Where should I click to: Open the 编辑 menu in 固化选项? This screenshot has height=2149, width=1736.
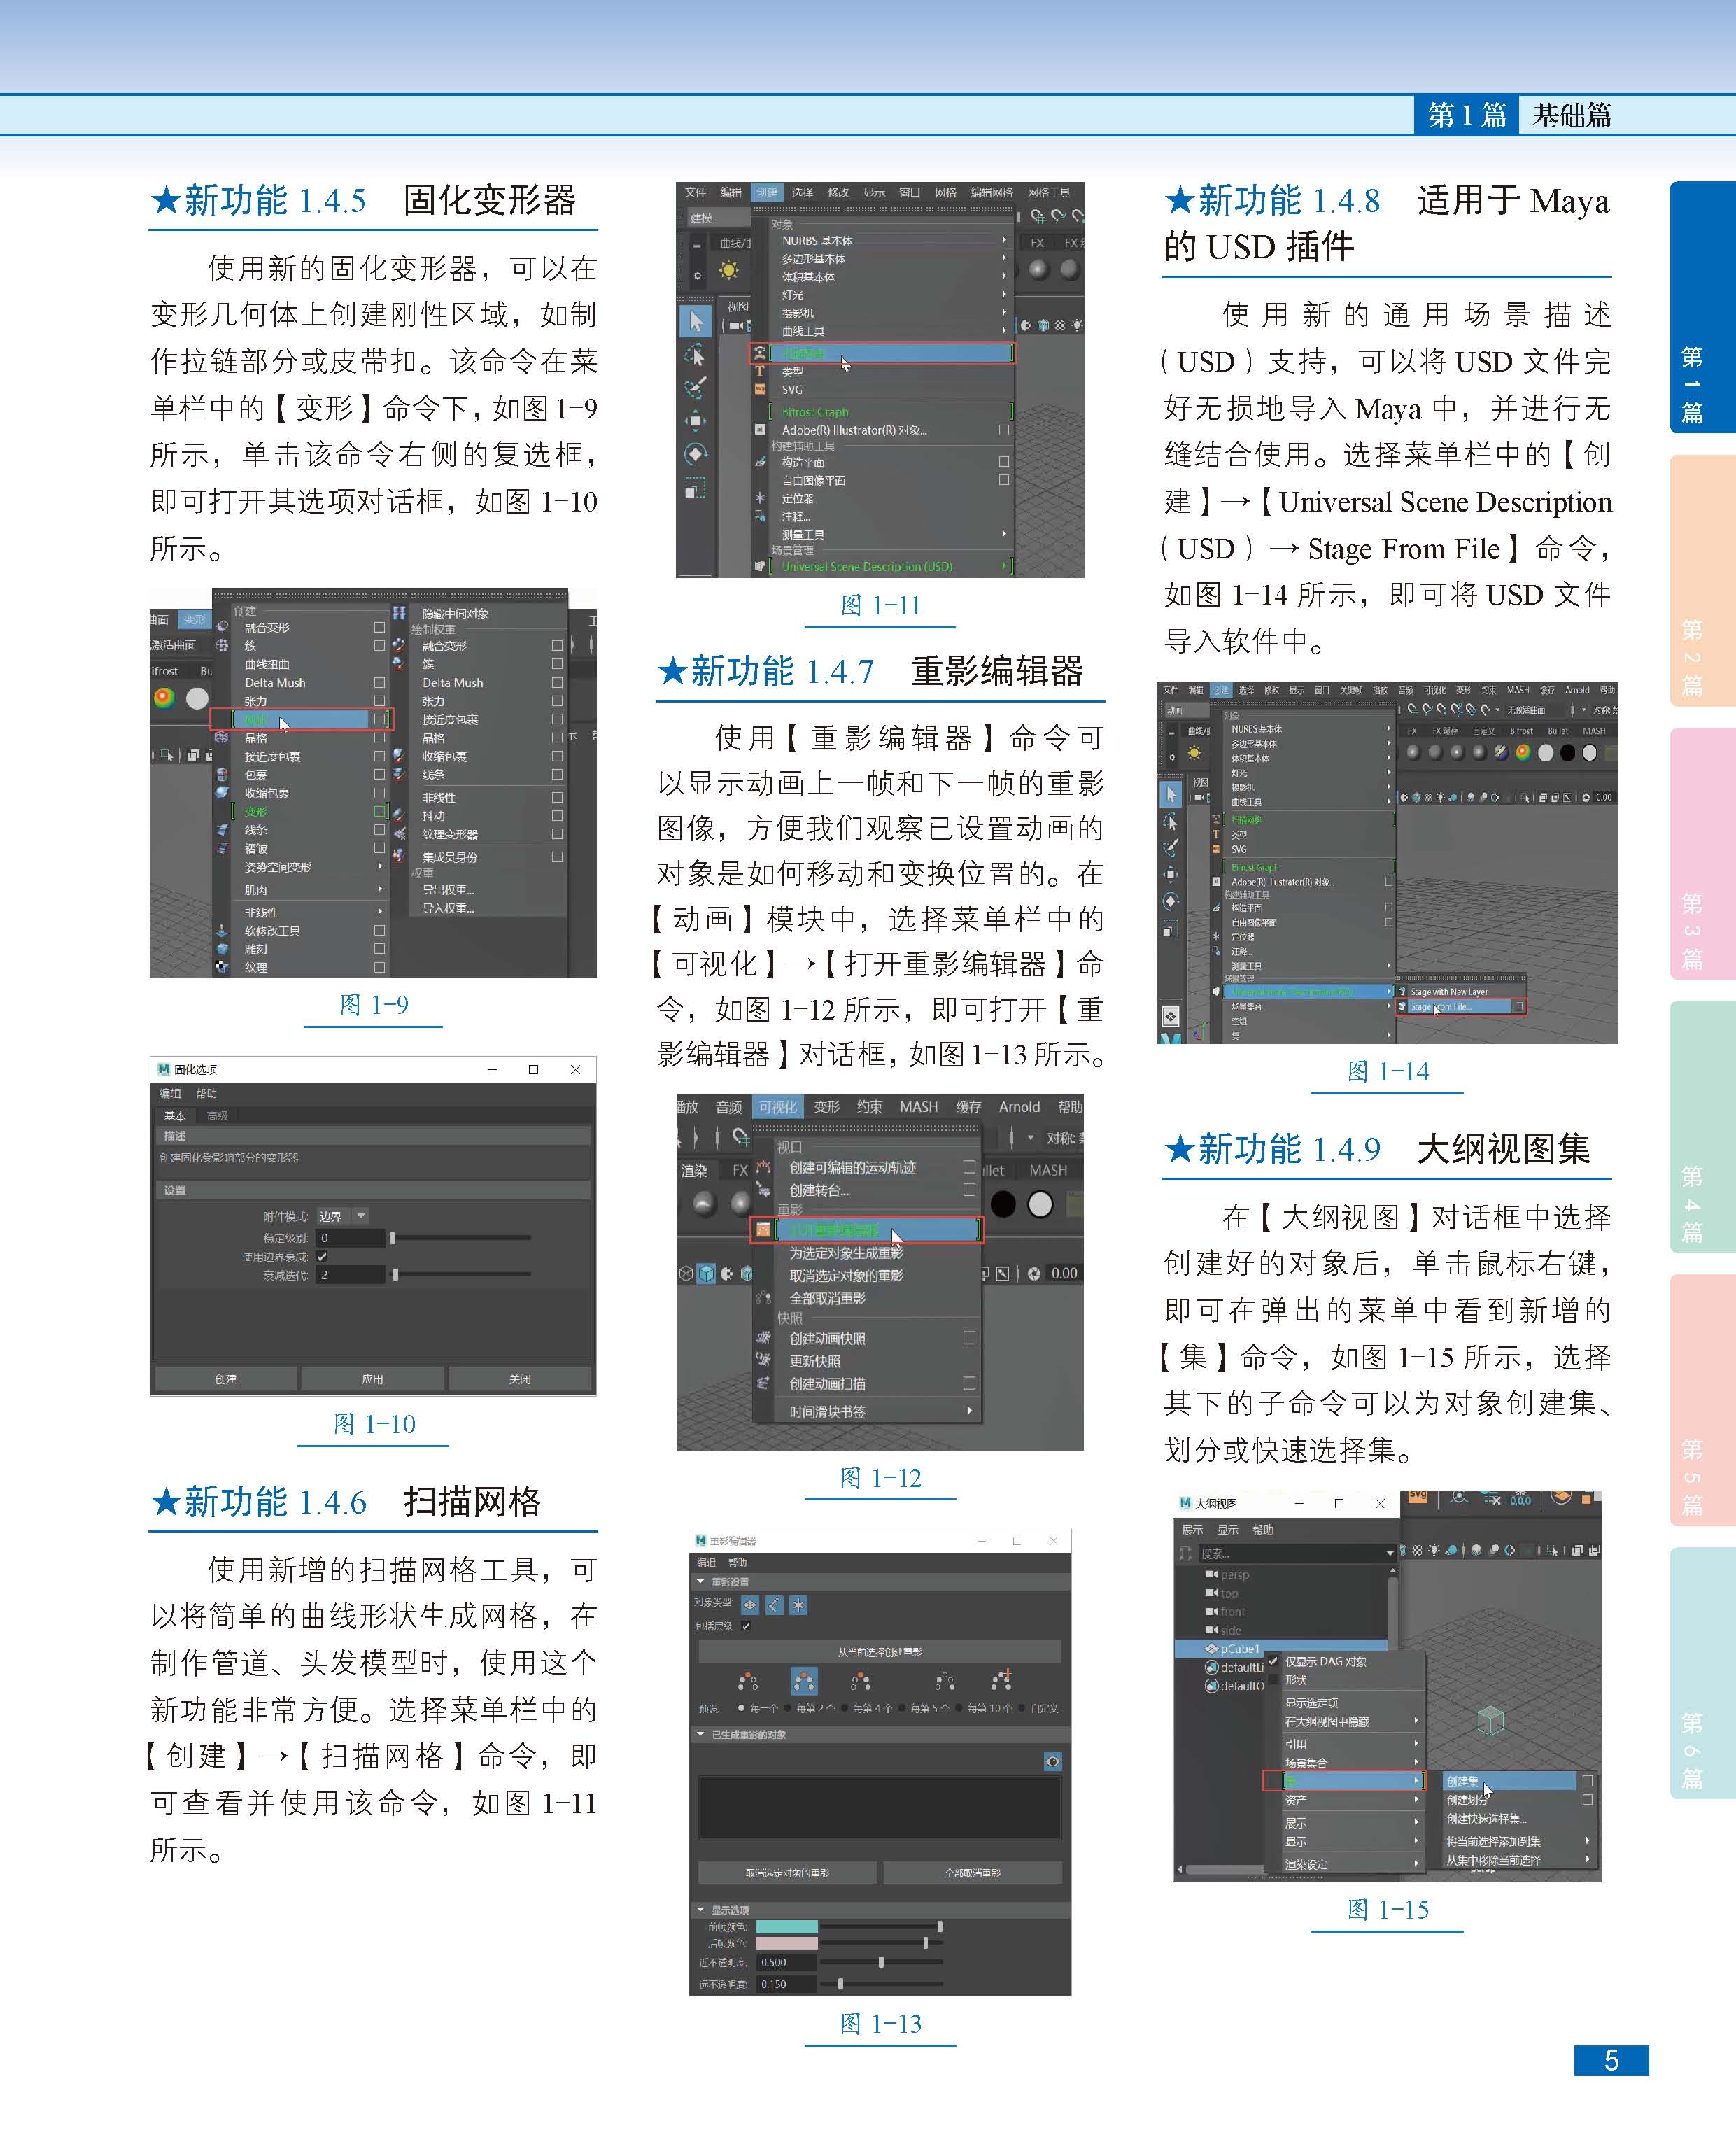(171, 1094)
